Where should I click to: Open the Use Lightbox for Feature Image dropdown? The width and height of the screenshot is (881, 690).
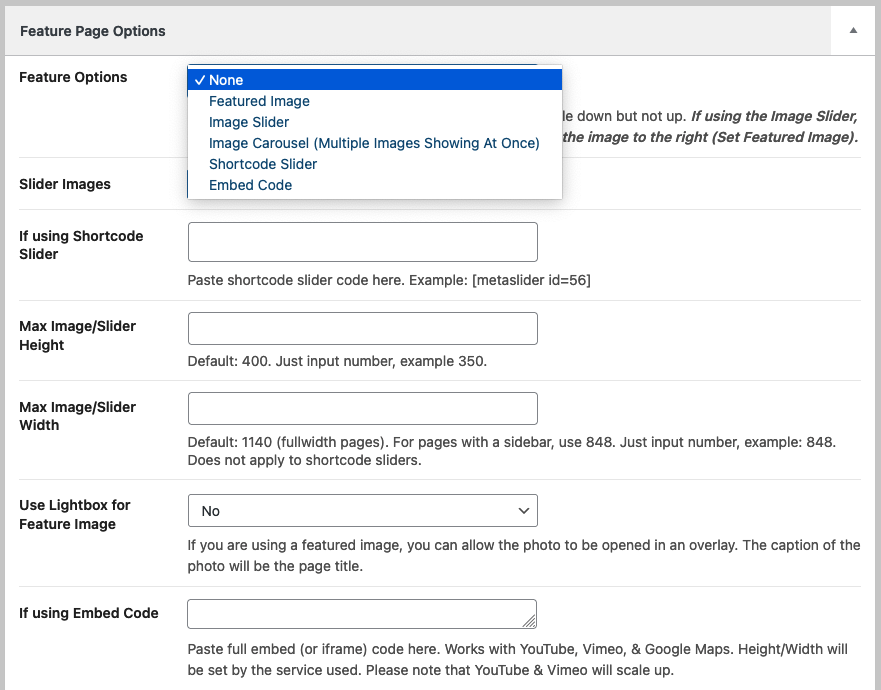point(362,511)
